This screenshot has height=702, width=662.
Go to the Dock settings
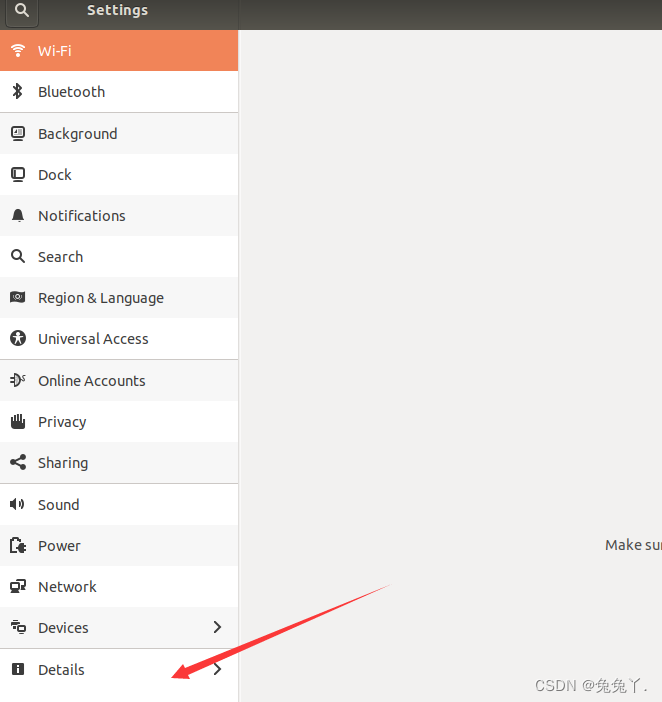tap(119, 175)
